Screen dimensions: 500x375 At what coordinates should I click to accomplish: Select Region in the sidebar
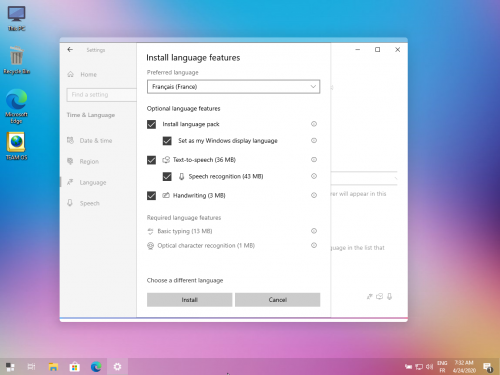coord(89,162)
